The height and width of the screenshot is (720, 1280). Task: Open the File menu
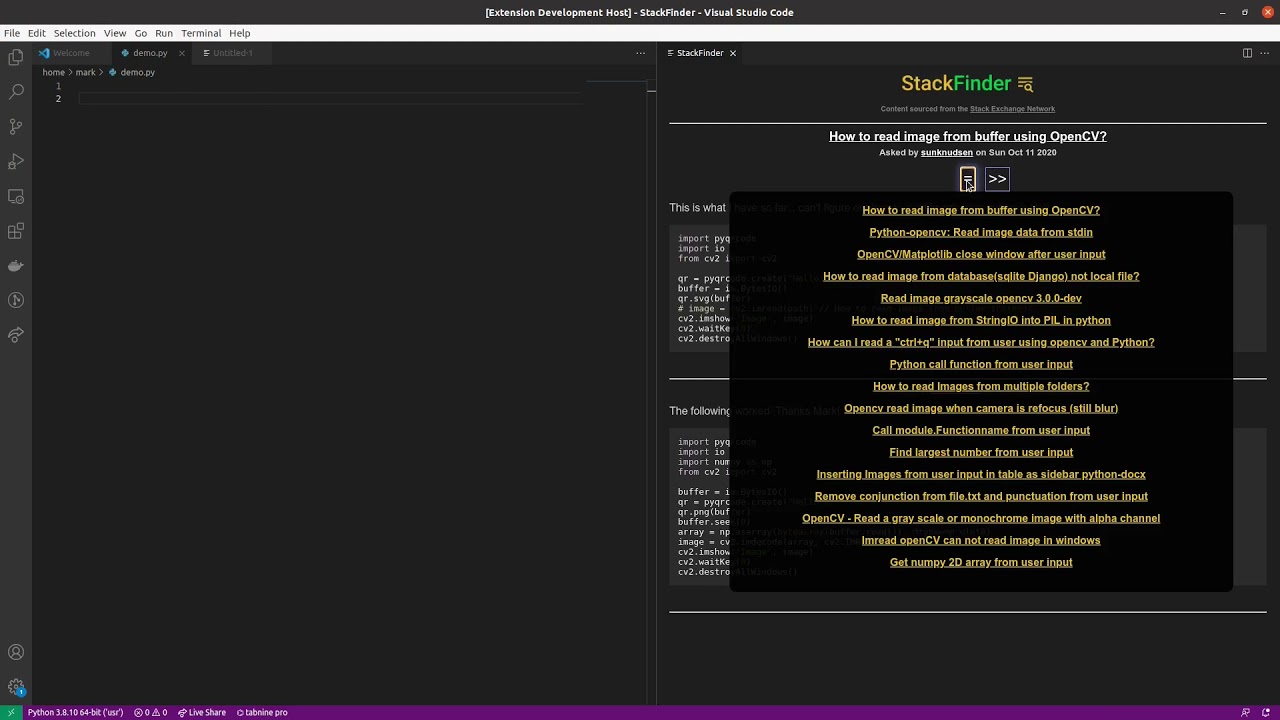12,33
